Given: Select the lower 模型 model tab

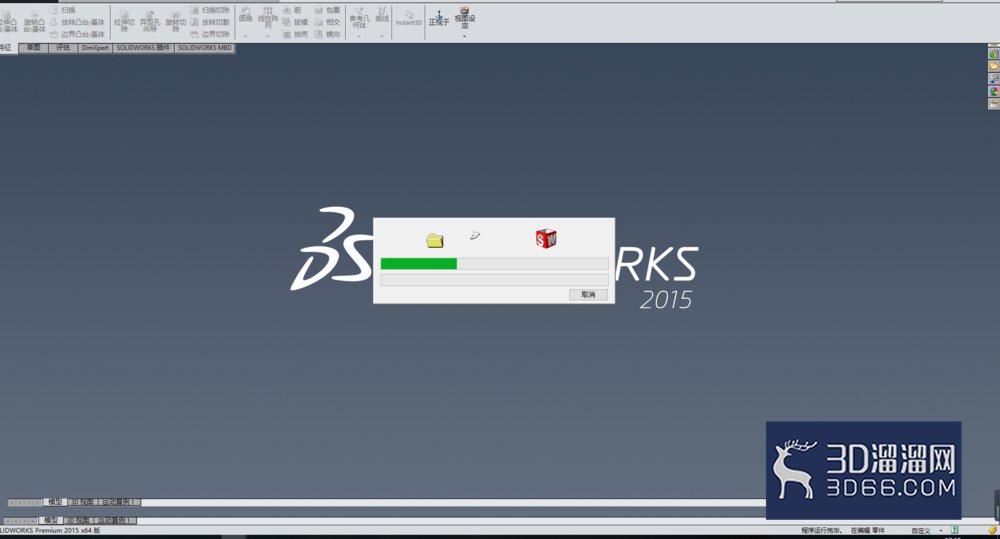Looking at the screenshot, I should (50, 521).
